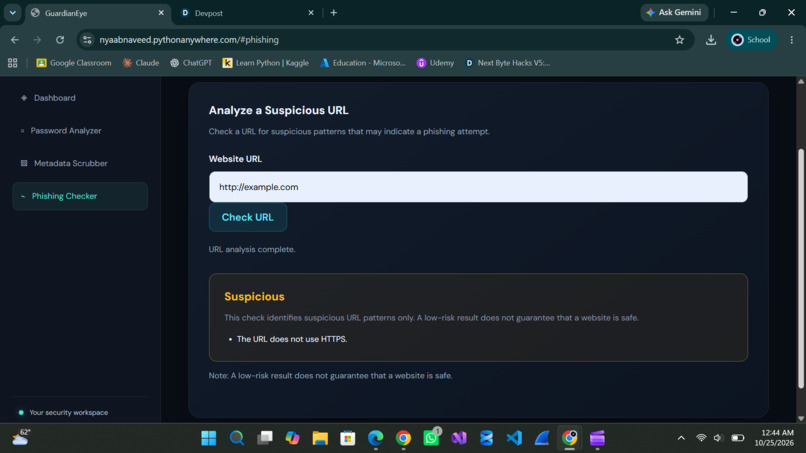Bookmark this page with star icon
The image size is (806, 453).
(680, 40)
